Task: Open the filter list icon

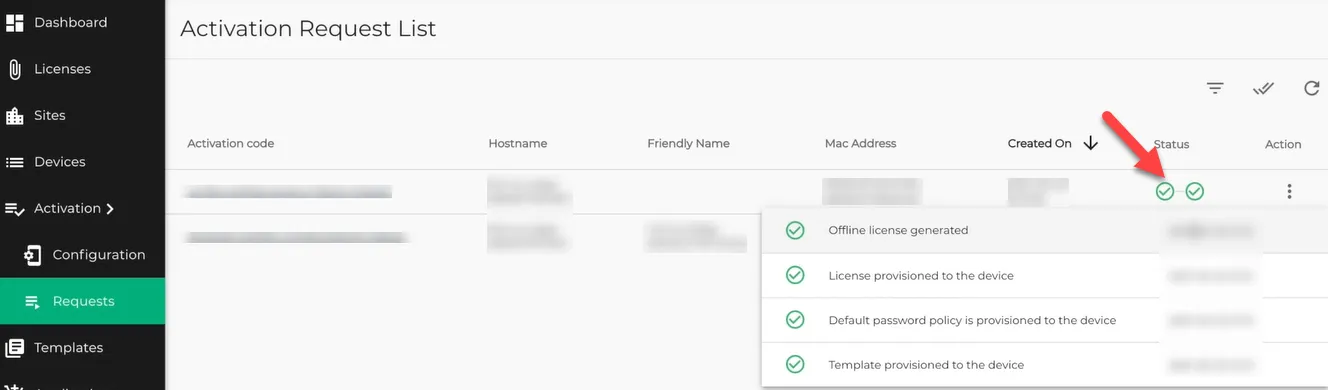Action: pos(1215,89)
